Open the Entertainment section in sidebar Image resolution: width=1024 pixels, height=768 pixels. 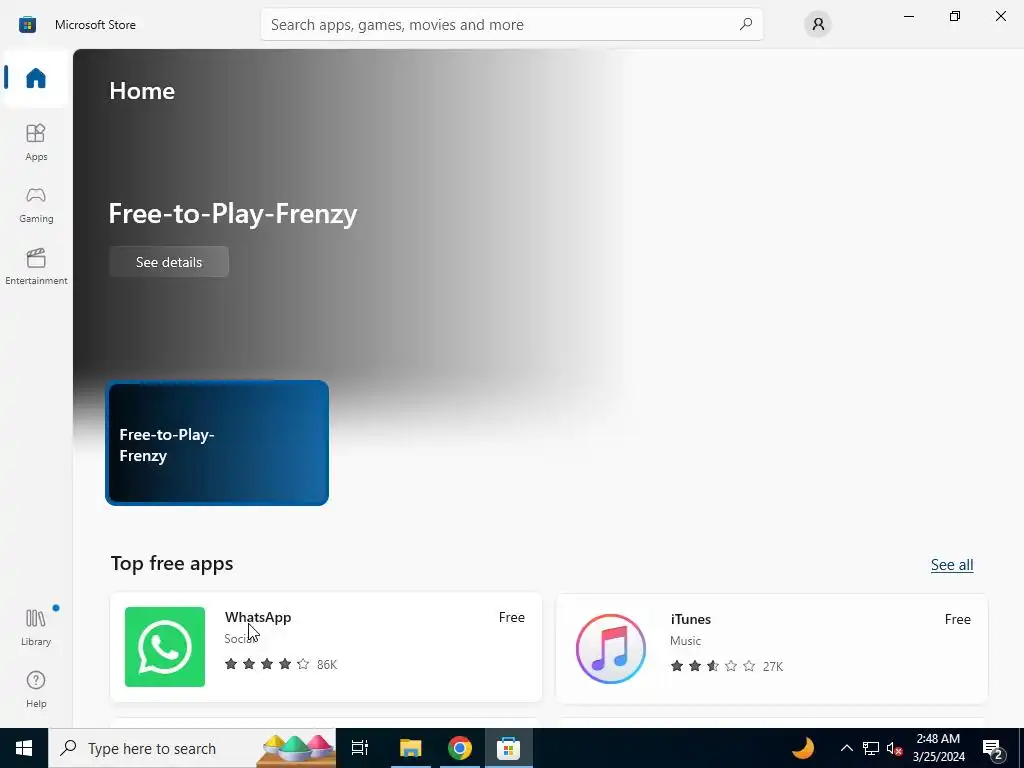[x=36, y=266]
